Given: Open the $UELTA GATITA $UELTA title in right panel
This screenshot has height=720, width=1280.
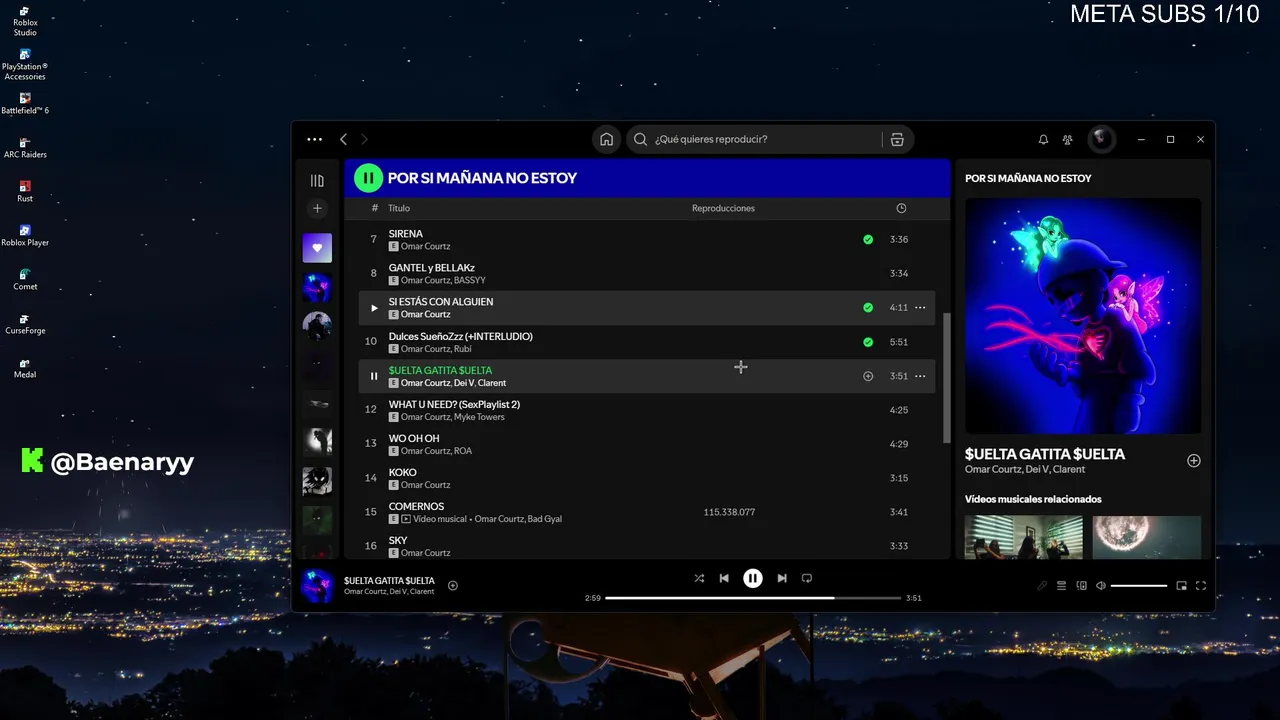Looking at the screenshot, I should (1045, 454).
